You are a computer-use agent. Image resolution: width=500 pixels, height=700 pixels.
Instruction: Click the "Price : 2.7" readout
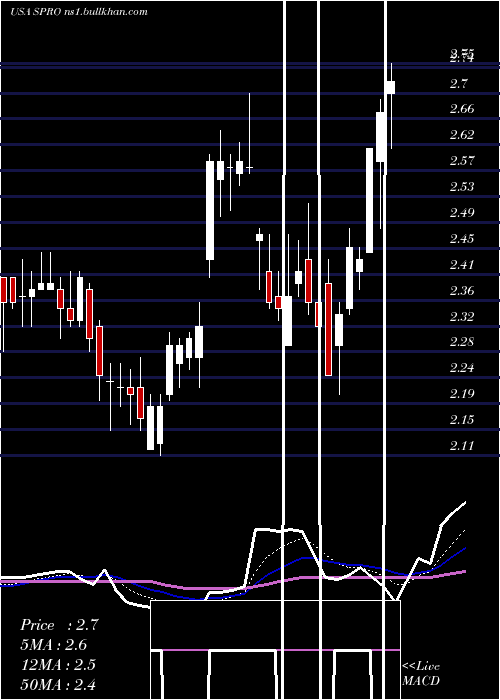(59, 625)
